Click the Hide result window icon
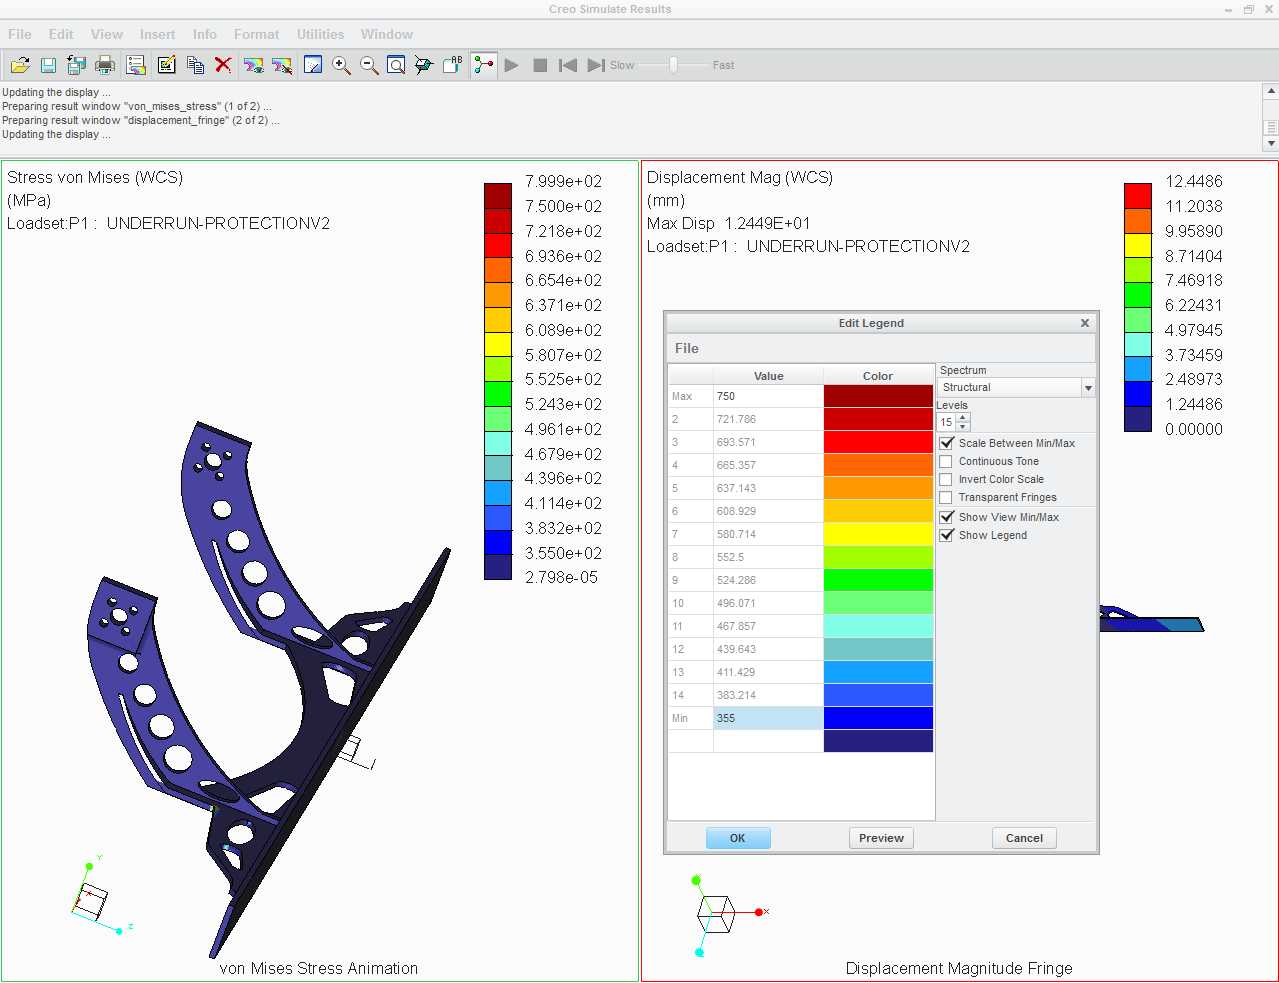Screen dimensions: 1279x983 click(x=283, y=65)
